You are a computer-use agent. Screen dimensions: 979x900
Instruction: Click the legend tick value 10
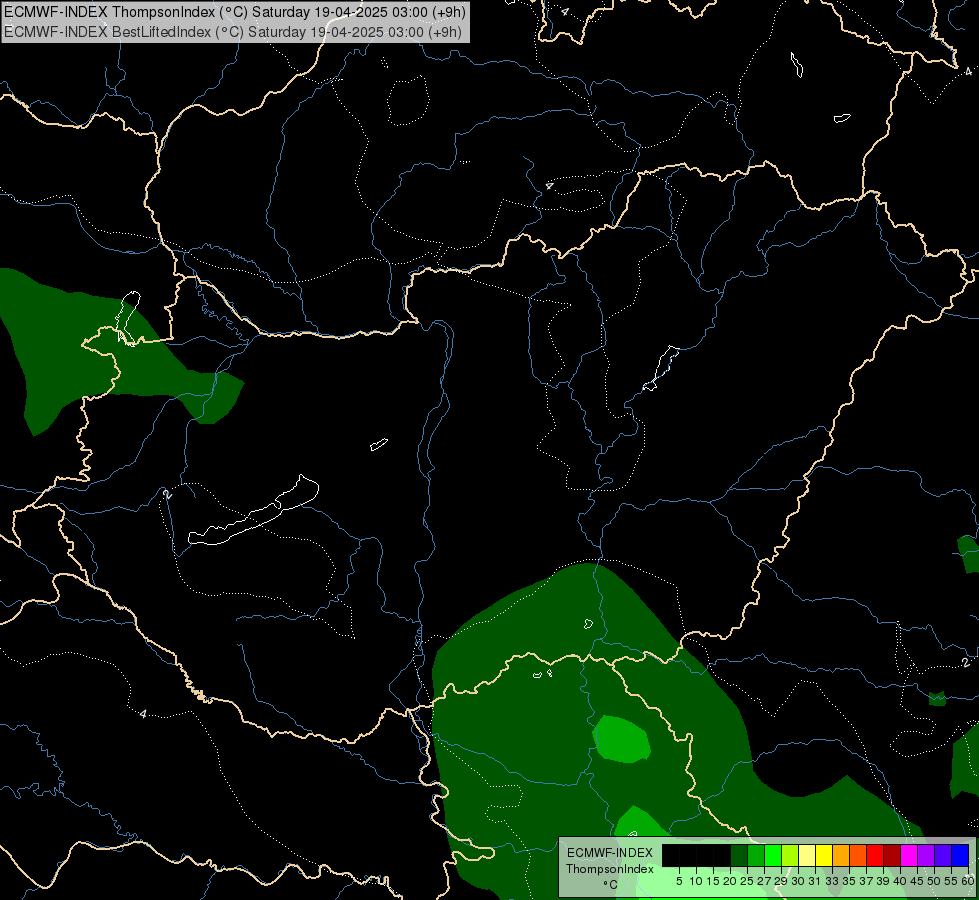point(696,881)
